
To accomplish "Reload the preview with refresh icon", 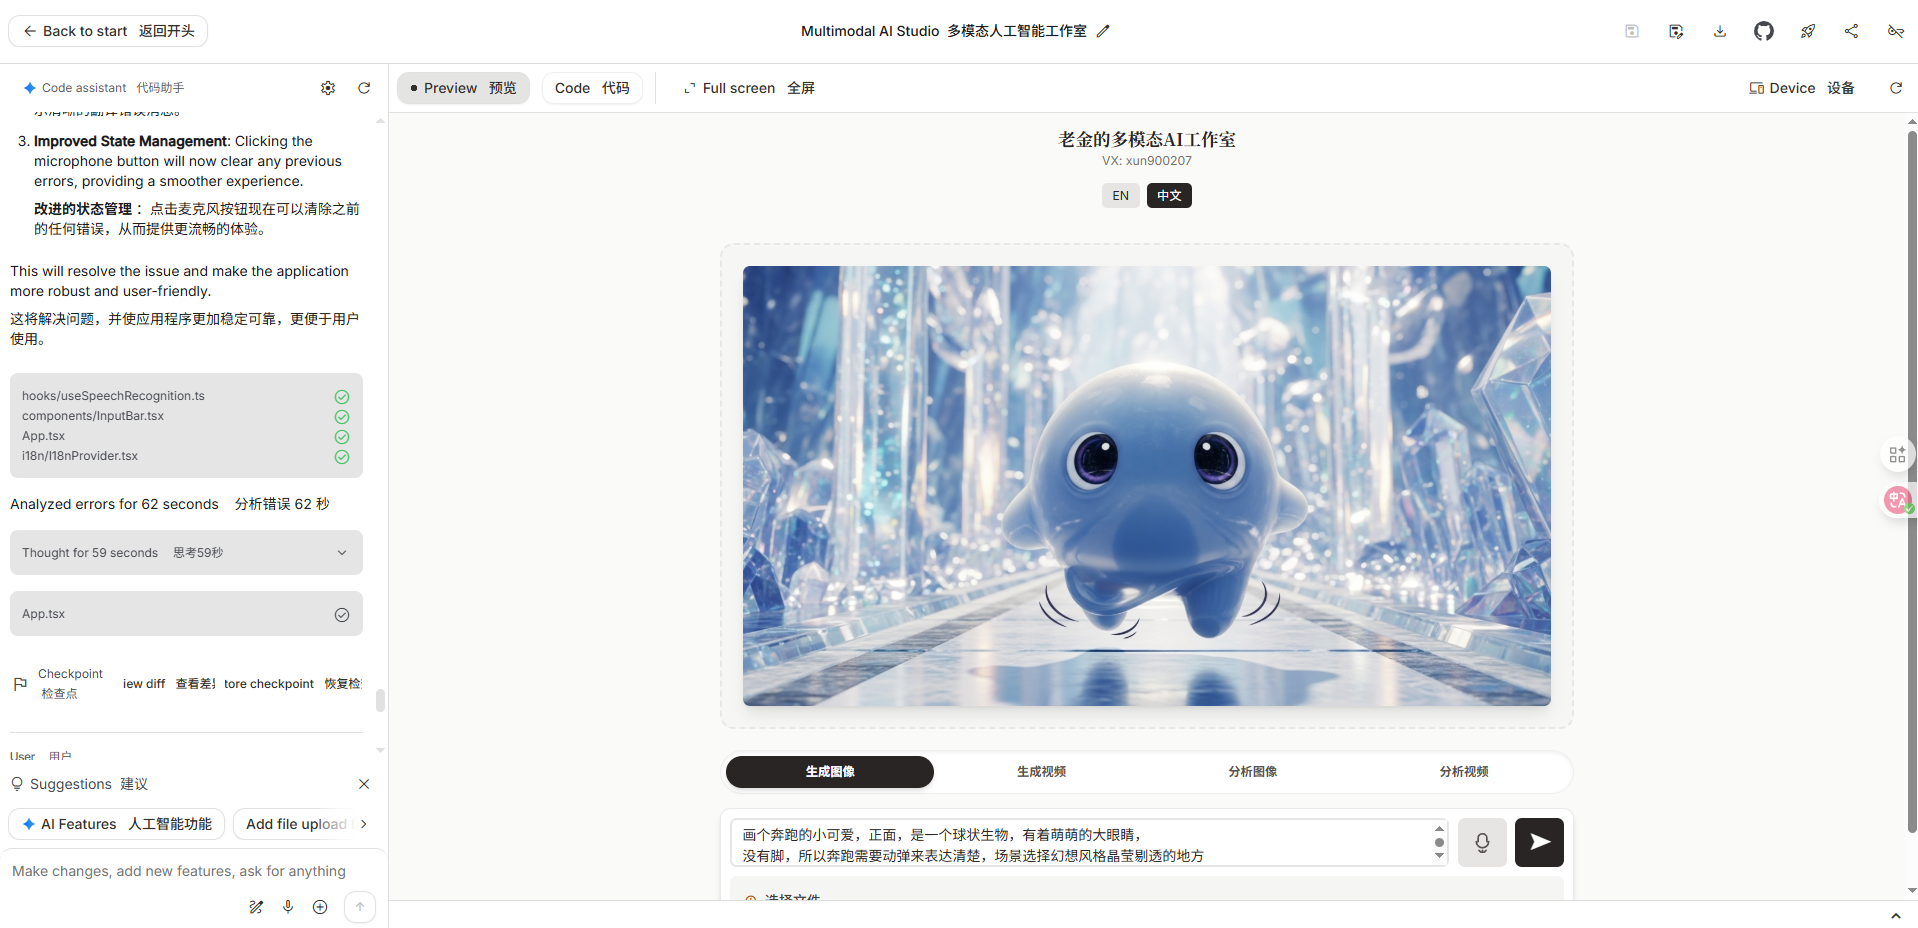I will tap(1896, 88).
